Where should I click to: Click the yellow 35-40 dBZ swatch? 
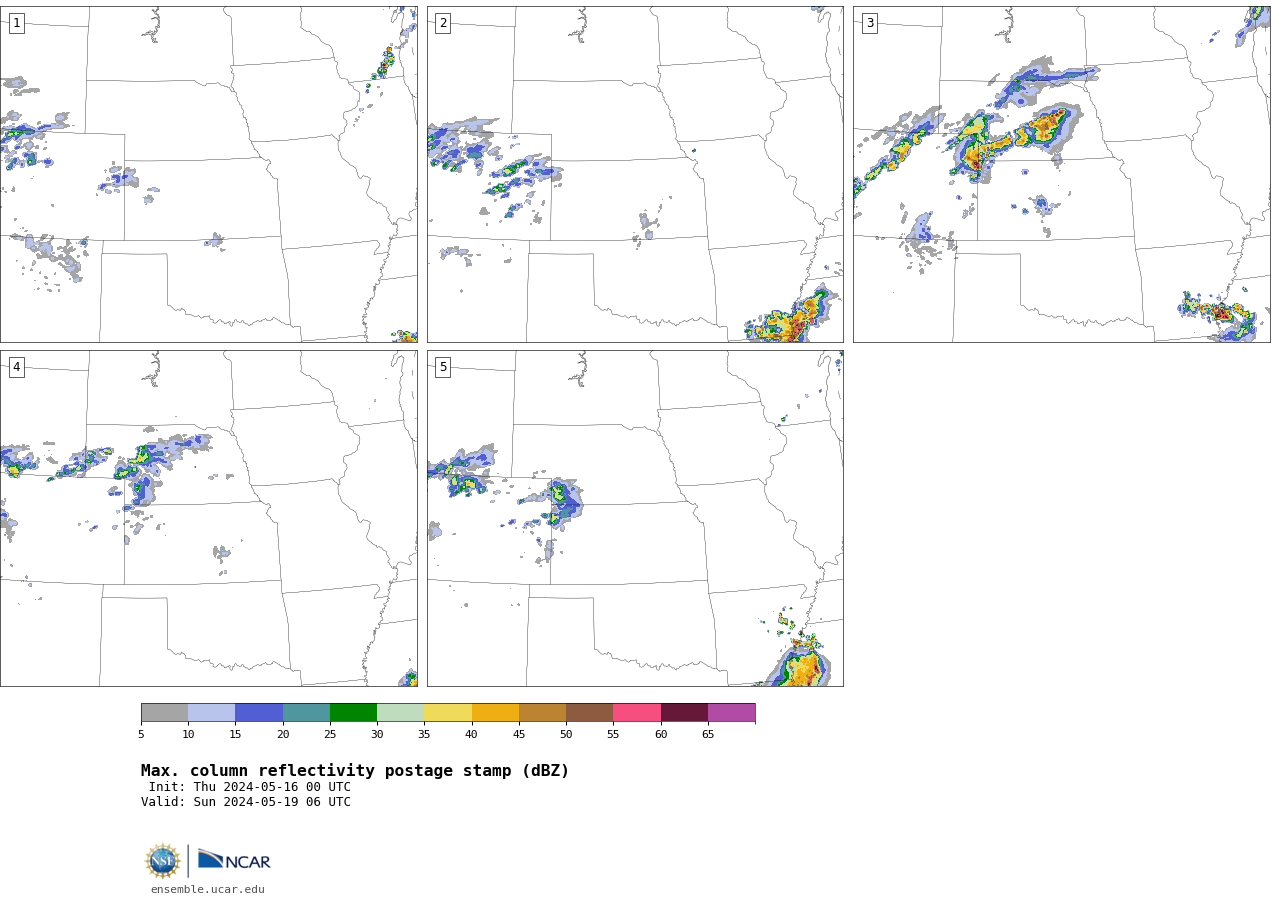tap(448, 713)
